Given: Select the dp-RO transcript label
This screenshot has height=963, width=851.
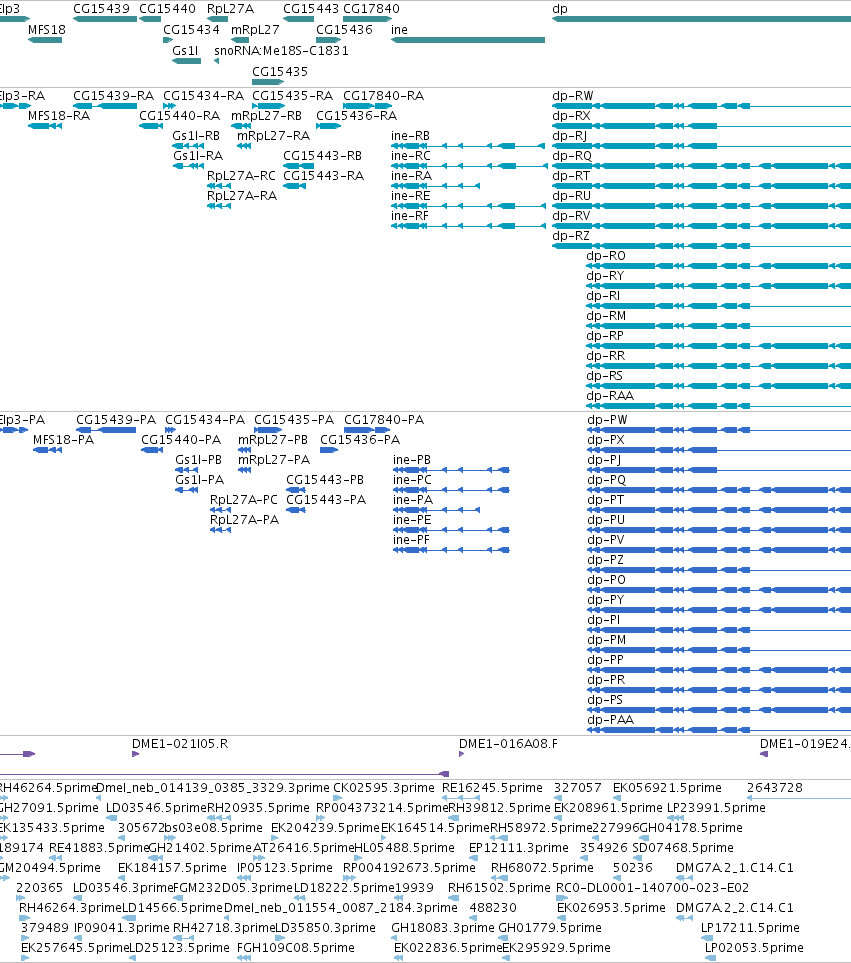Looking at the screenshot, I should [606, 255].
